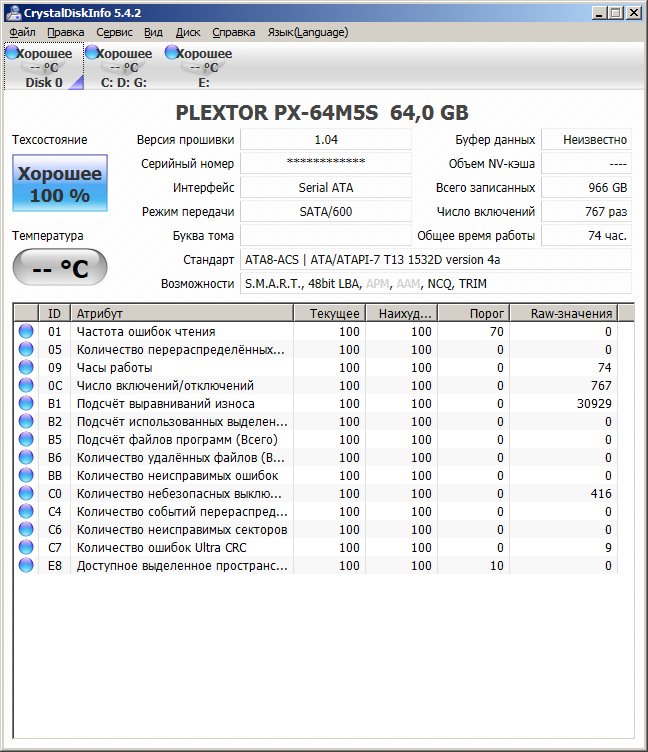Image resolution: width=648 pixels, height=752 pixels.
Task: Click the Число включений value 767 раз
Action: (x=587, y=212)
